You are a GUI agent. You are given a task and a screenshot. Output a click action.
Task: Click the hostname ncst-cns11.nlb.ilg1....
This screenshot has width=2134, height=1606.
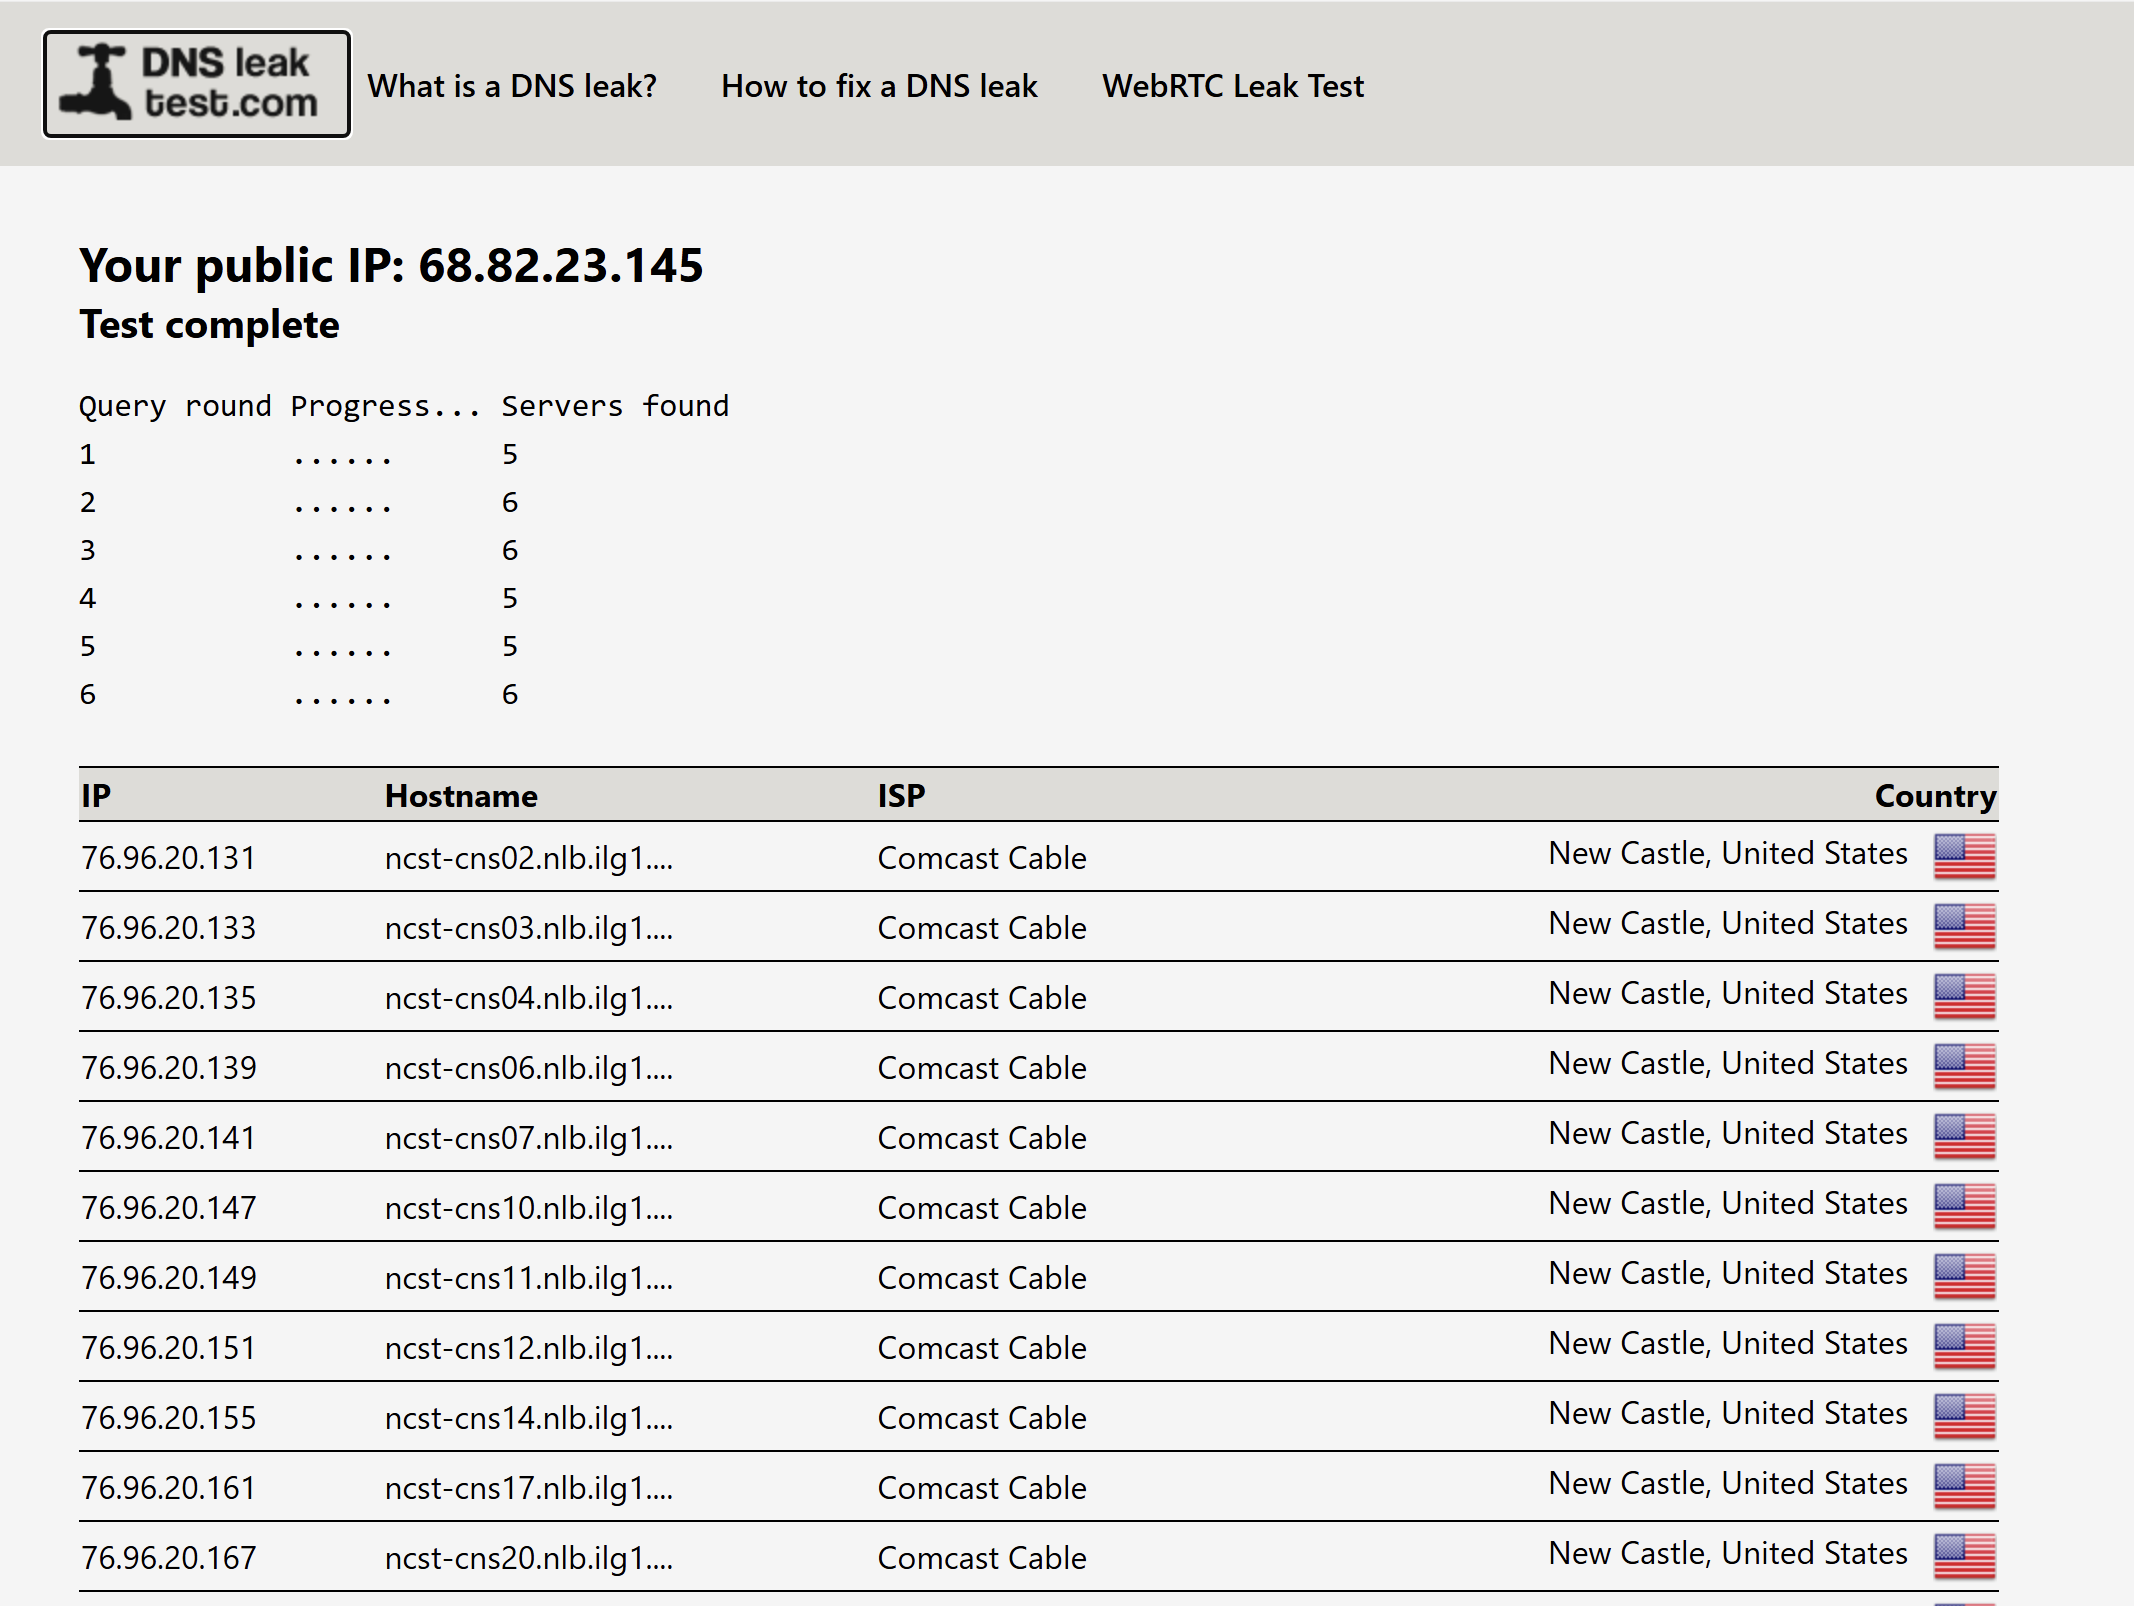click(528, 1278)
